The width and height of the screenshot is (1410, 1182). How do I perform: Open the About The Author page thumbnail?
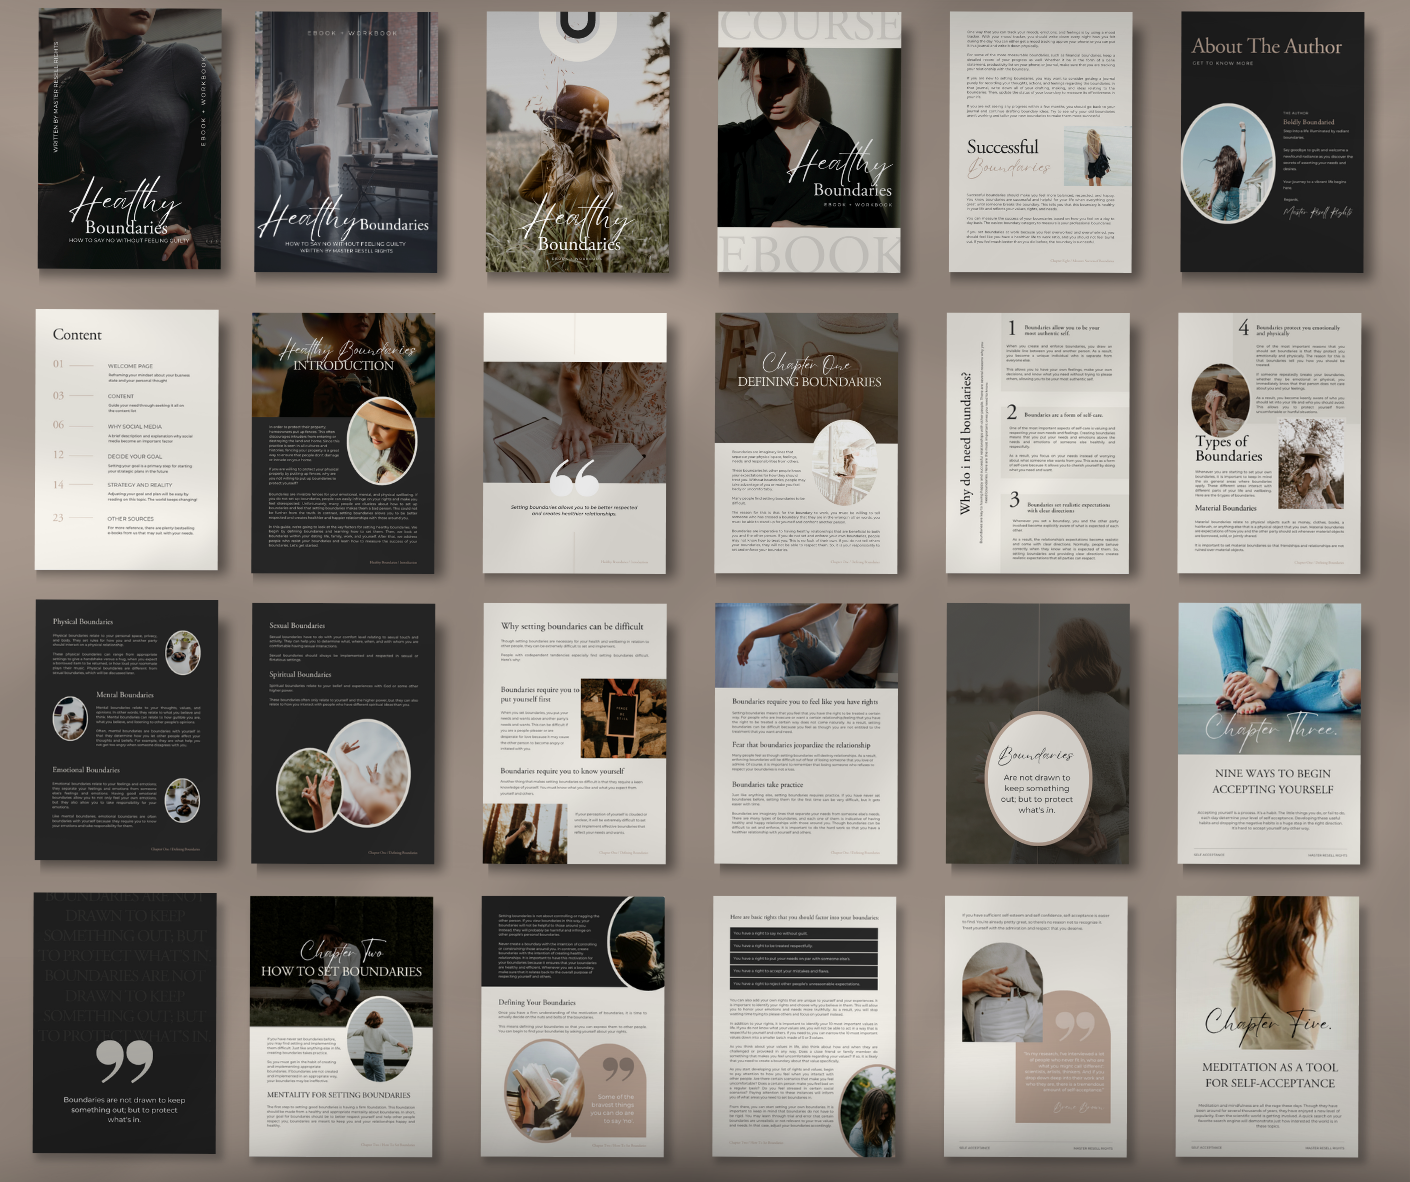coord(1271,142)
